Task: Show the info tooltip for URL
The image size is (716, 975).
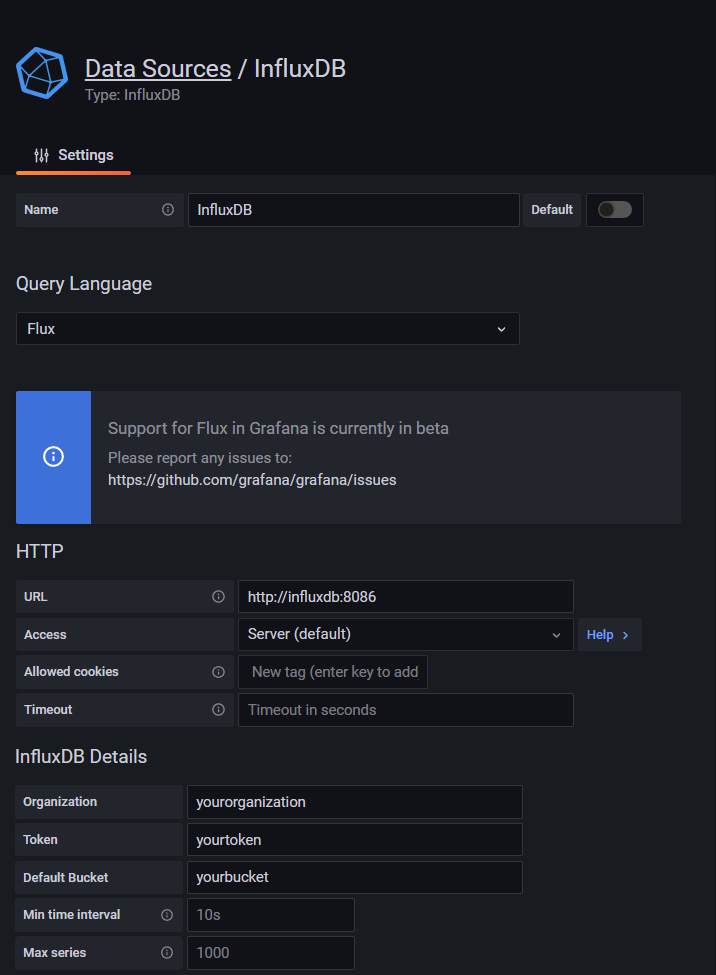Action: coord(218,596)
